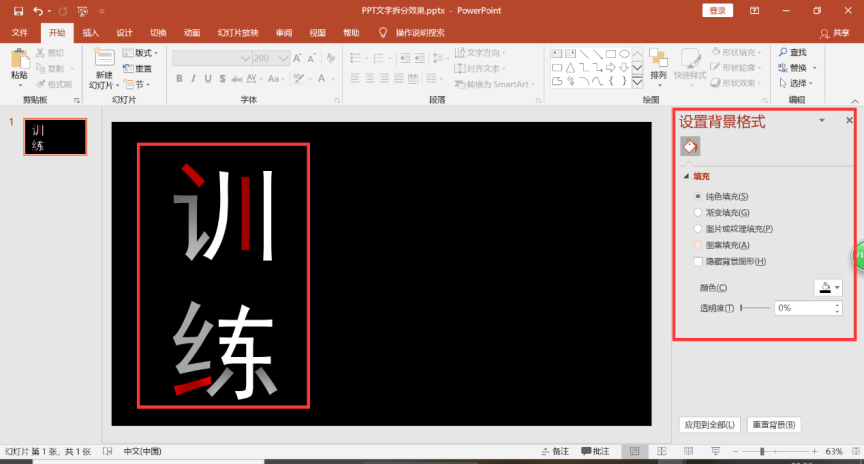Click the decrease font size icon

tap(311, 58)
